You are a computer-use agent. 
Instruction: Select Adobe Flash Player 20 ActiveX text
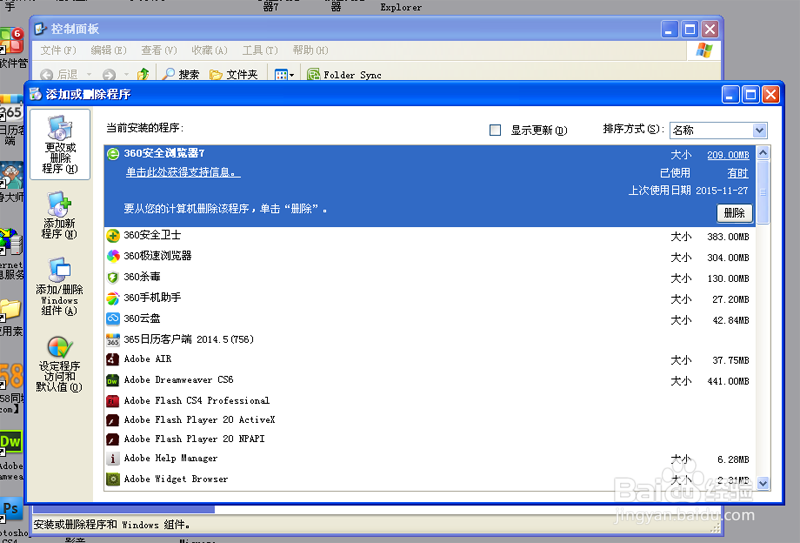pos(199,419)
